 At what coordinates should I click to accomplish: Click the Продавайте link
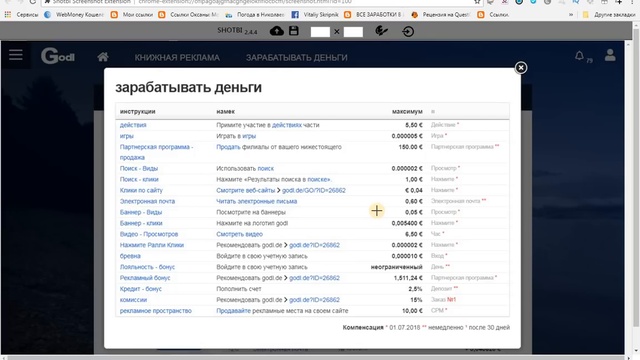coord(233,311)
